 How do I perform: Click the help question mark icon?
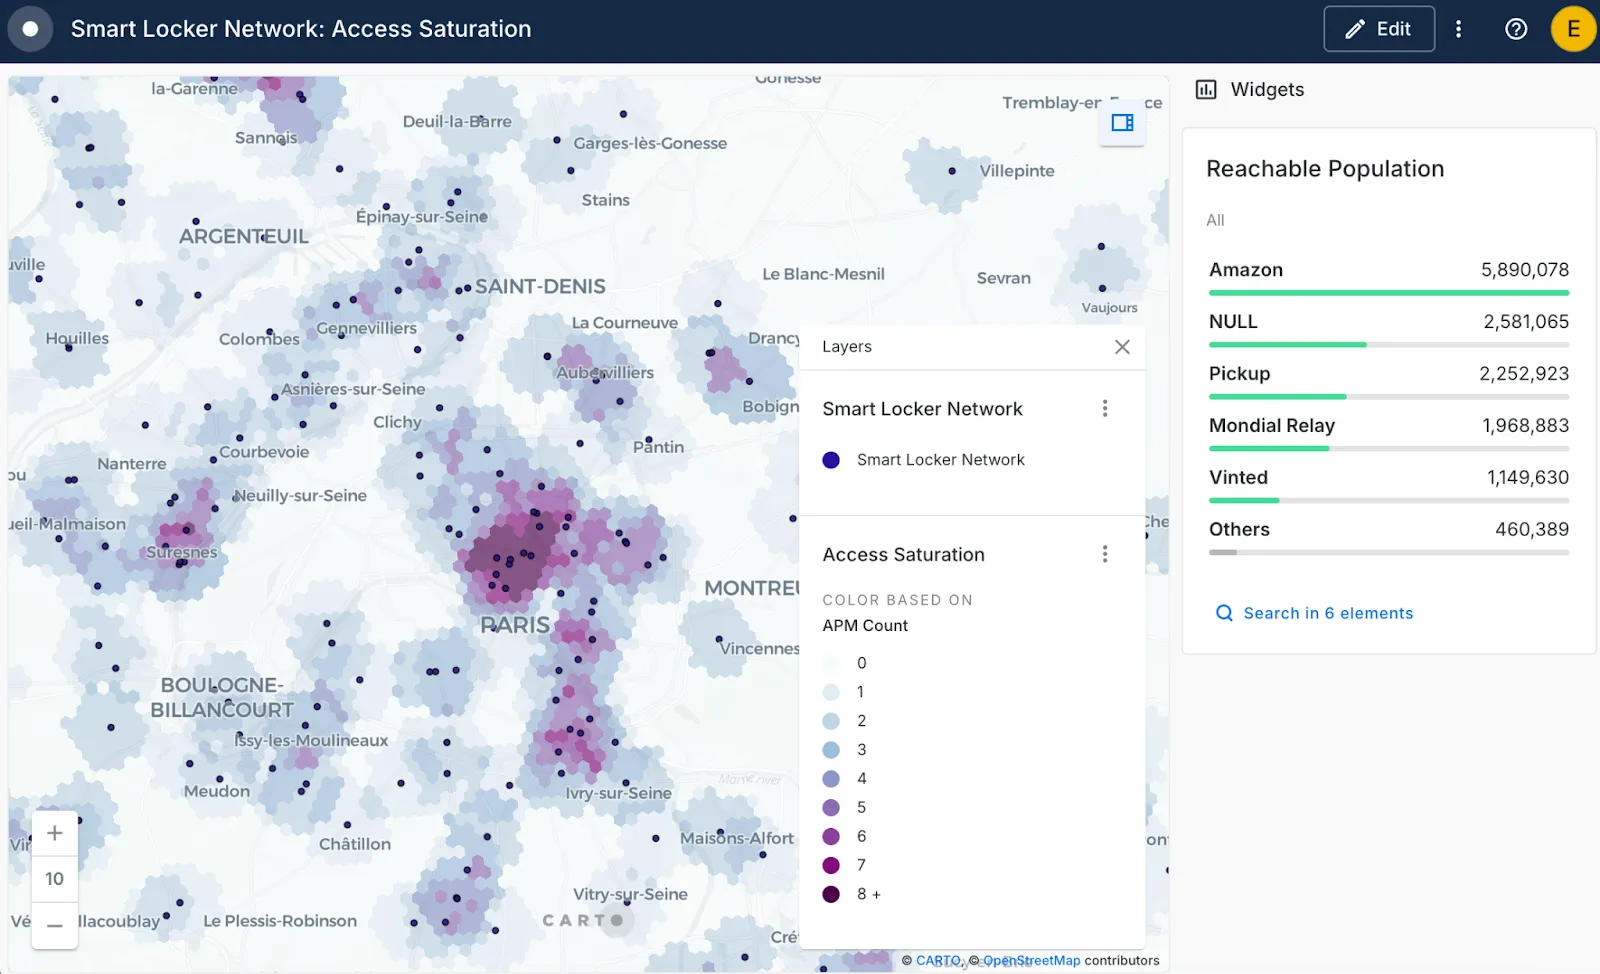coord(1516,29)
